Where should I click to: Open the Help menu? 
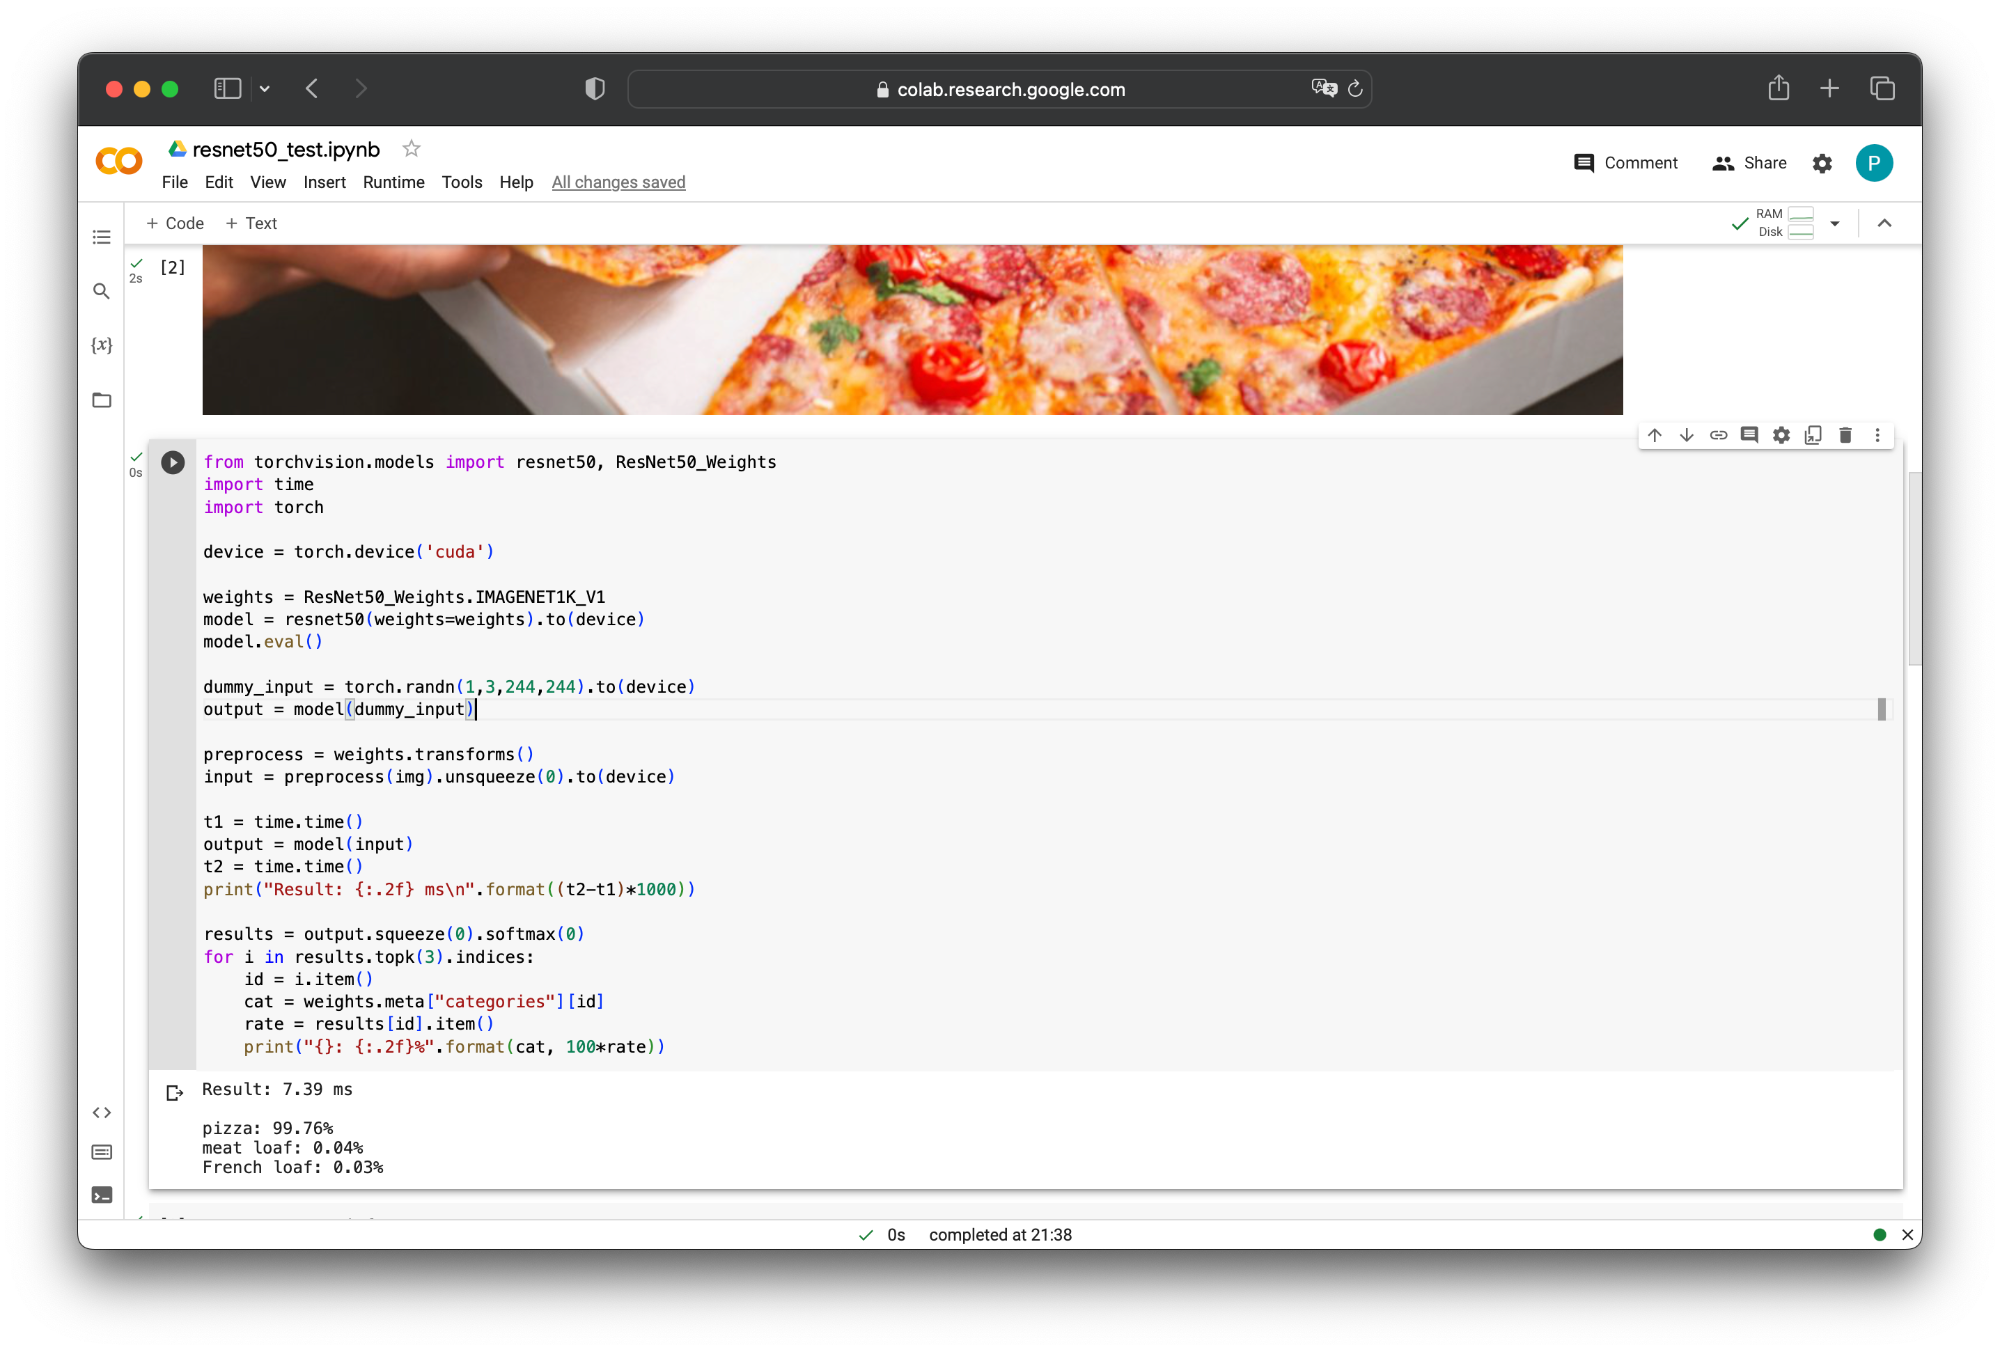click(x=517, y=182)
